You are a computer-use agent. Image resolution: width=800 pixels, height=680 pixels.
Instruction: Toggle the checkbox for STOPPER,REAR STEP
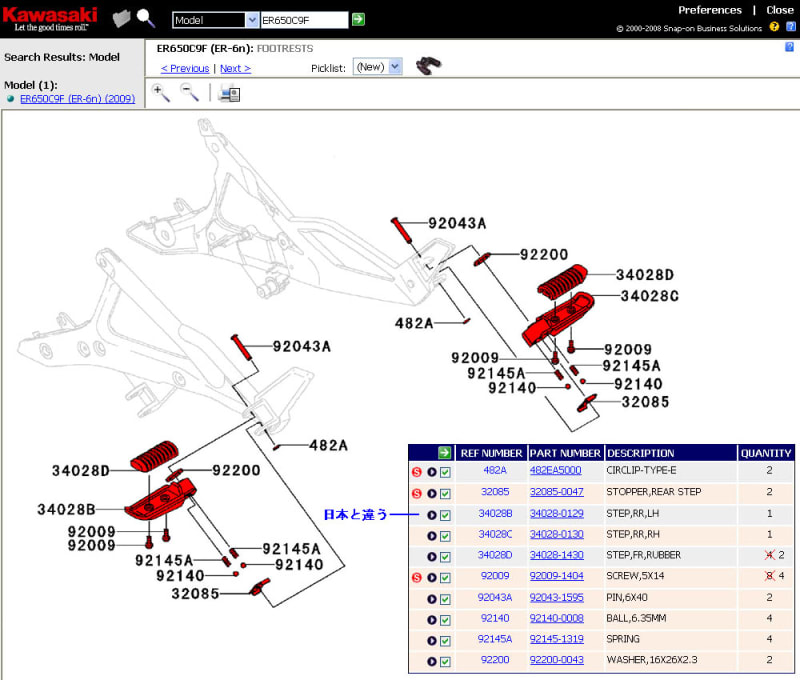445,494
